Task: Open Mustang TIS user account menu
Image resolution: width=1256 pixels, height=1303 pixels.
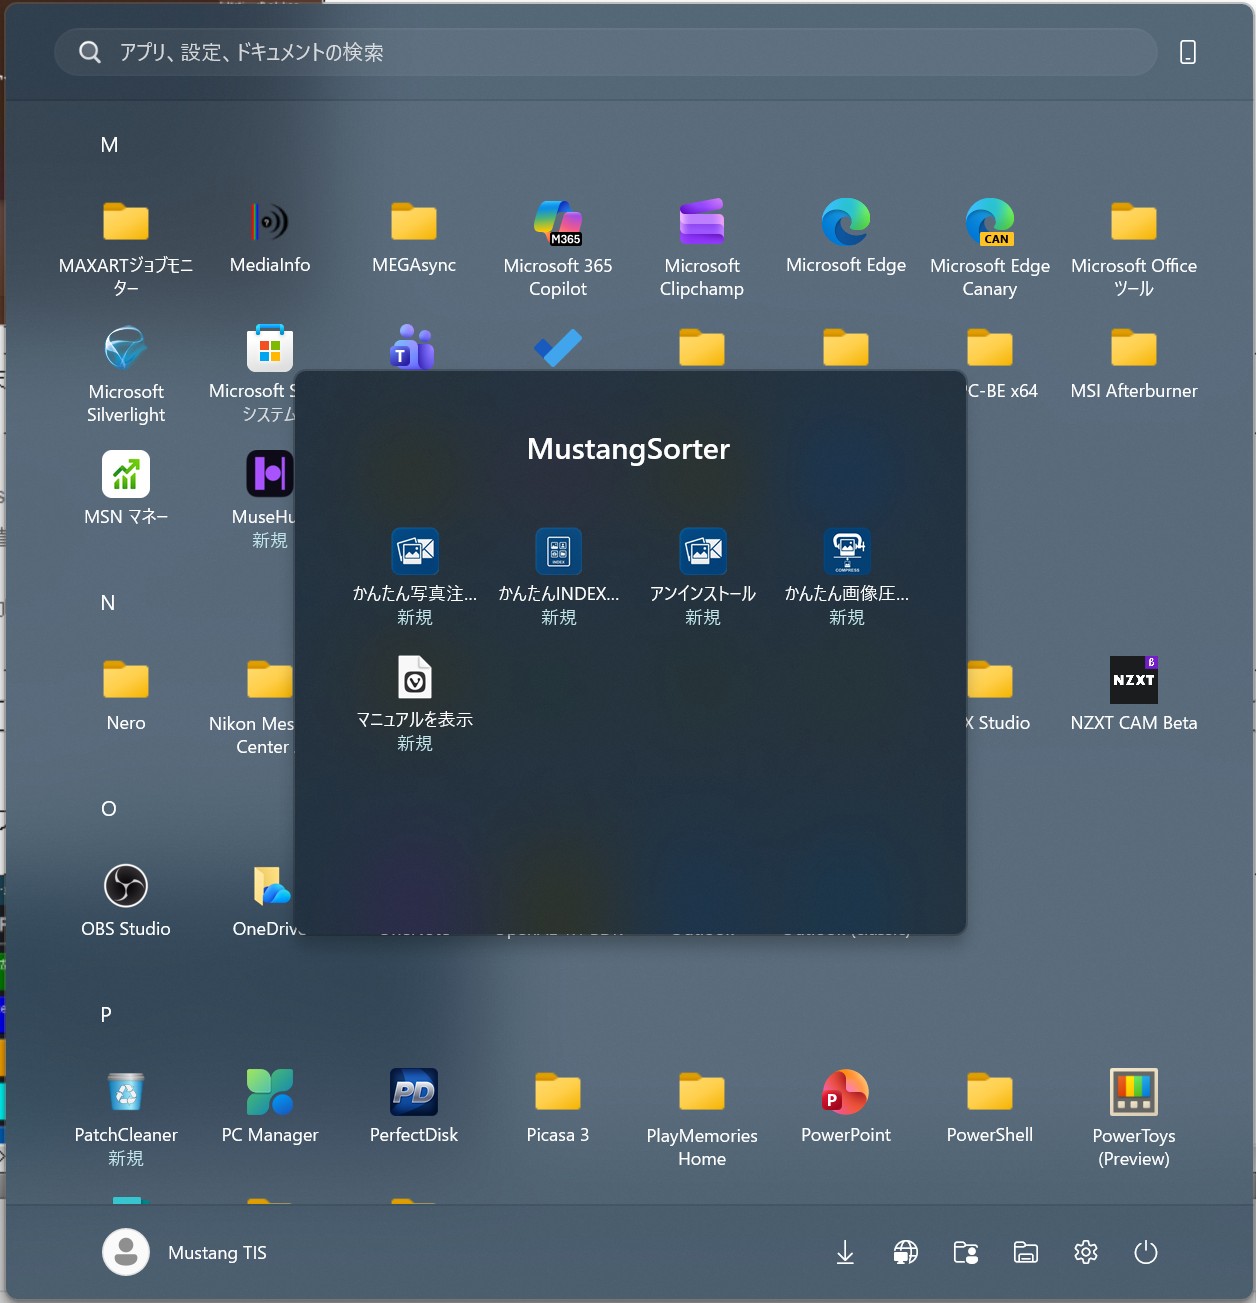Action: click(x=185, y=1252)
